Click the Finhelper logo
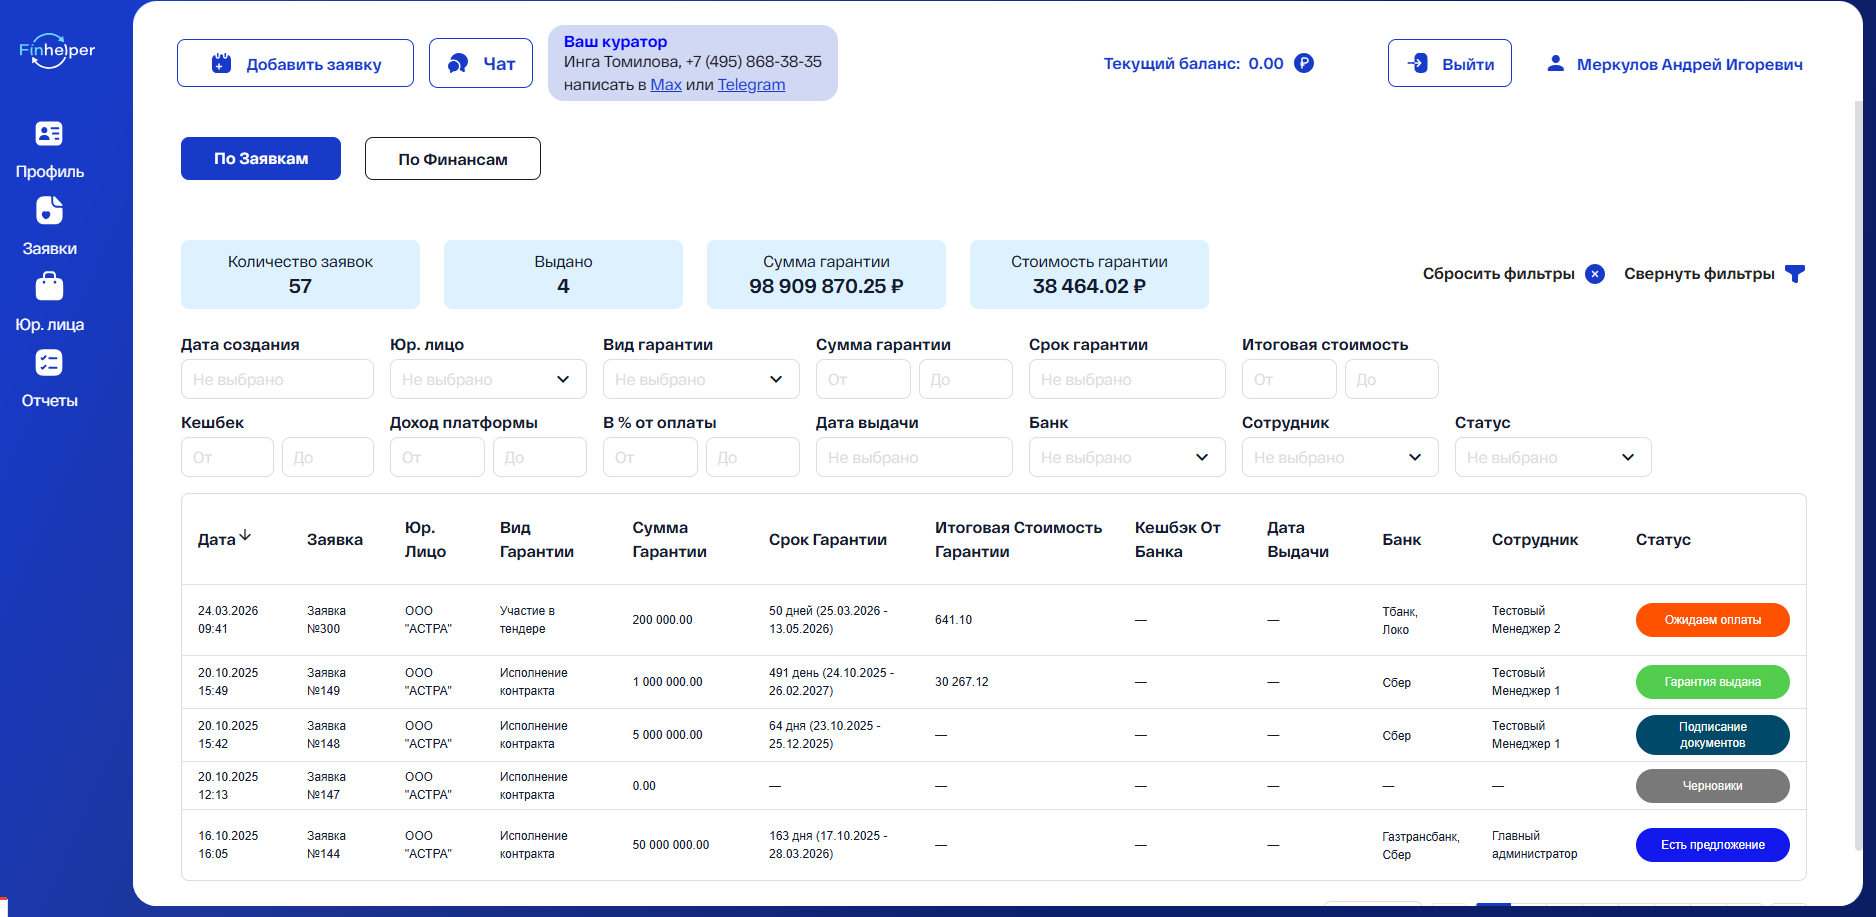Image resolution: width=1876 pixels, height=917 pixels. point(57,50)
